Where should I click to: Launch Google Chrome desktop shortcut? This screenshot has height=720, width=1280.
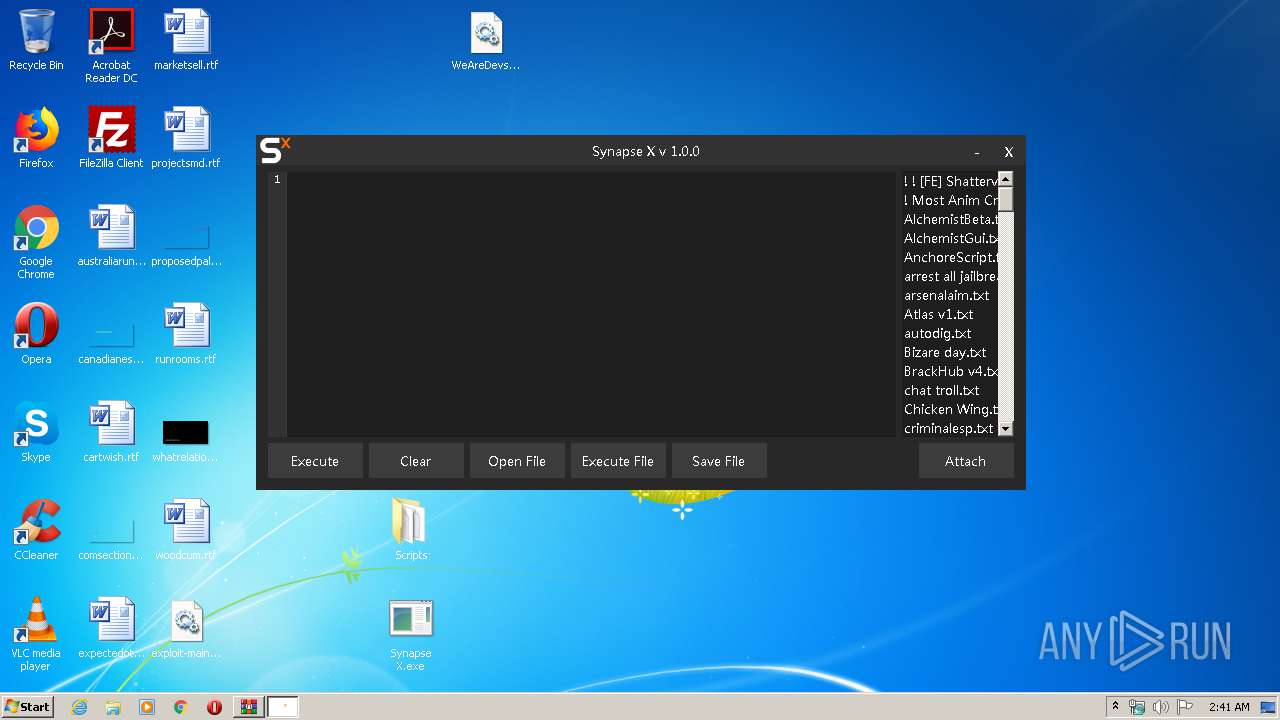tap(36, 242)
